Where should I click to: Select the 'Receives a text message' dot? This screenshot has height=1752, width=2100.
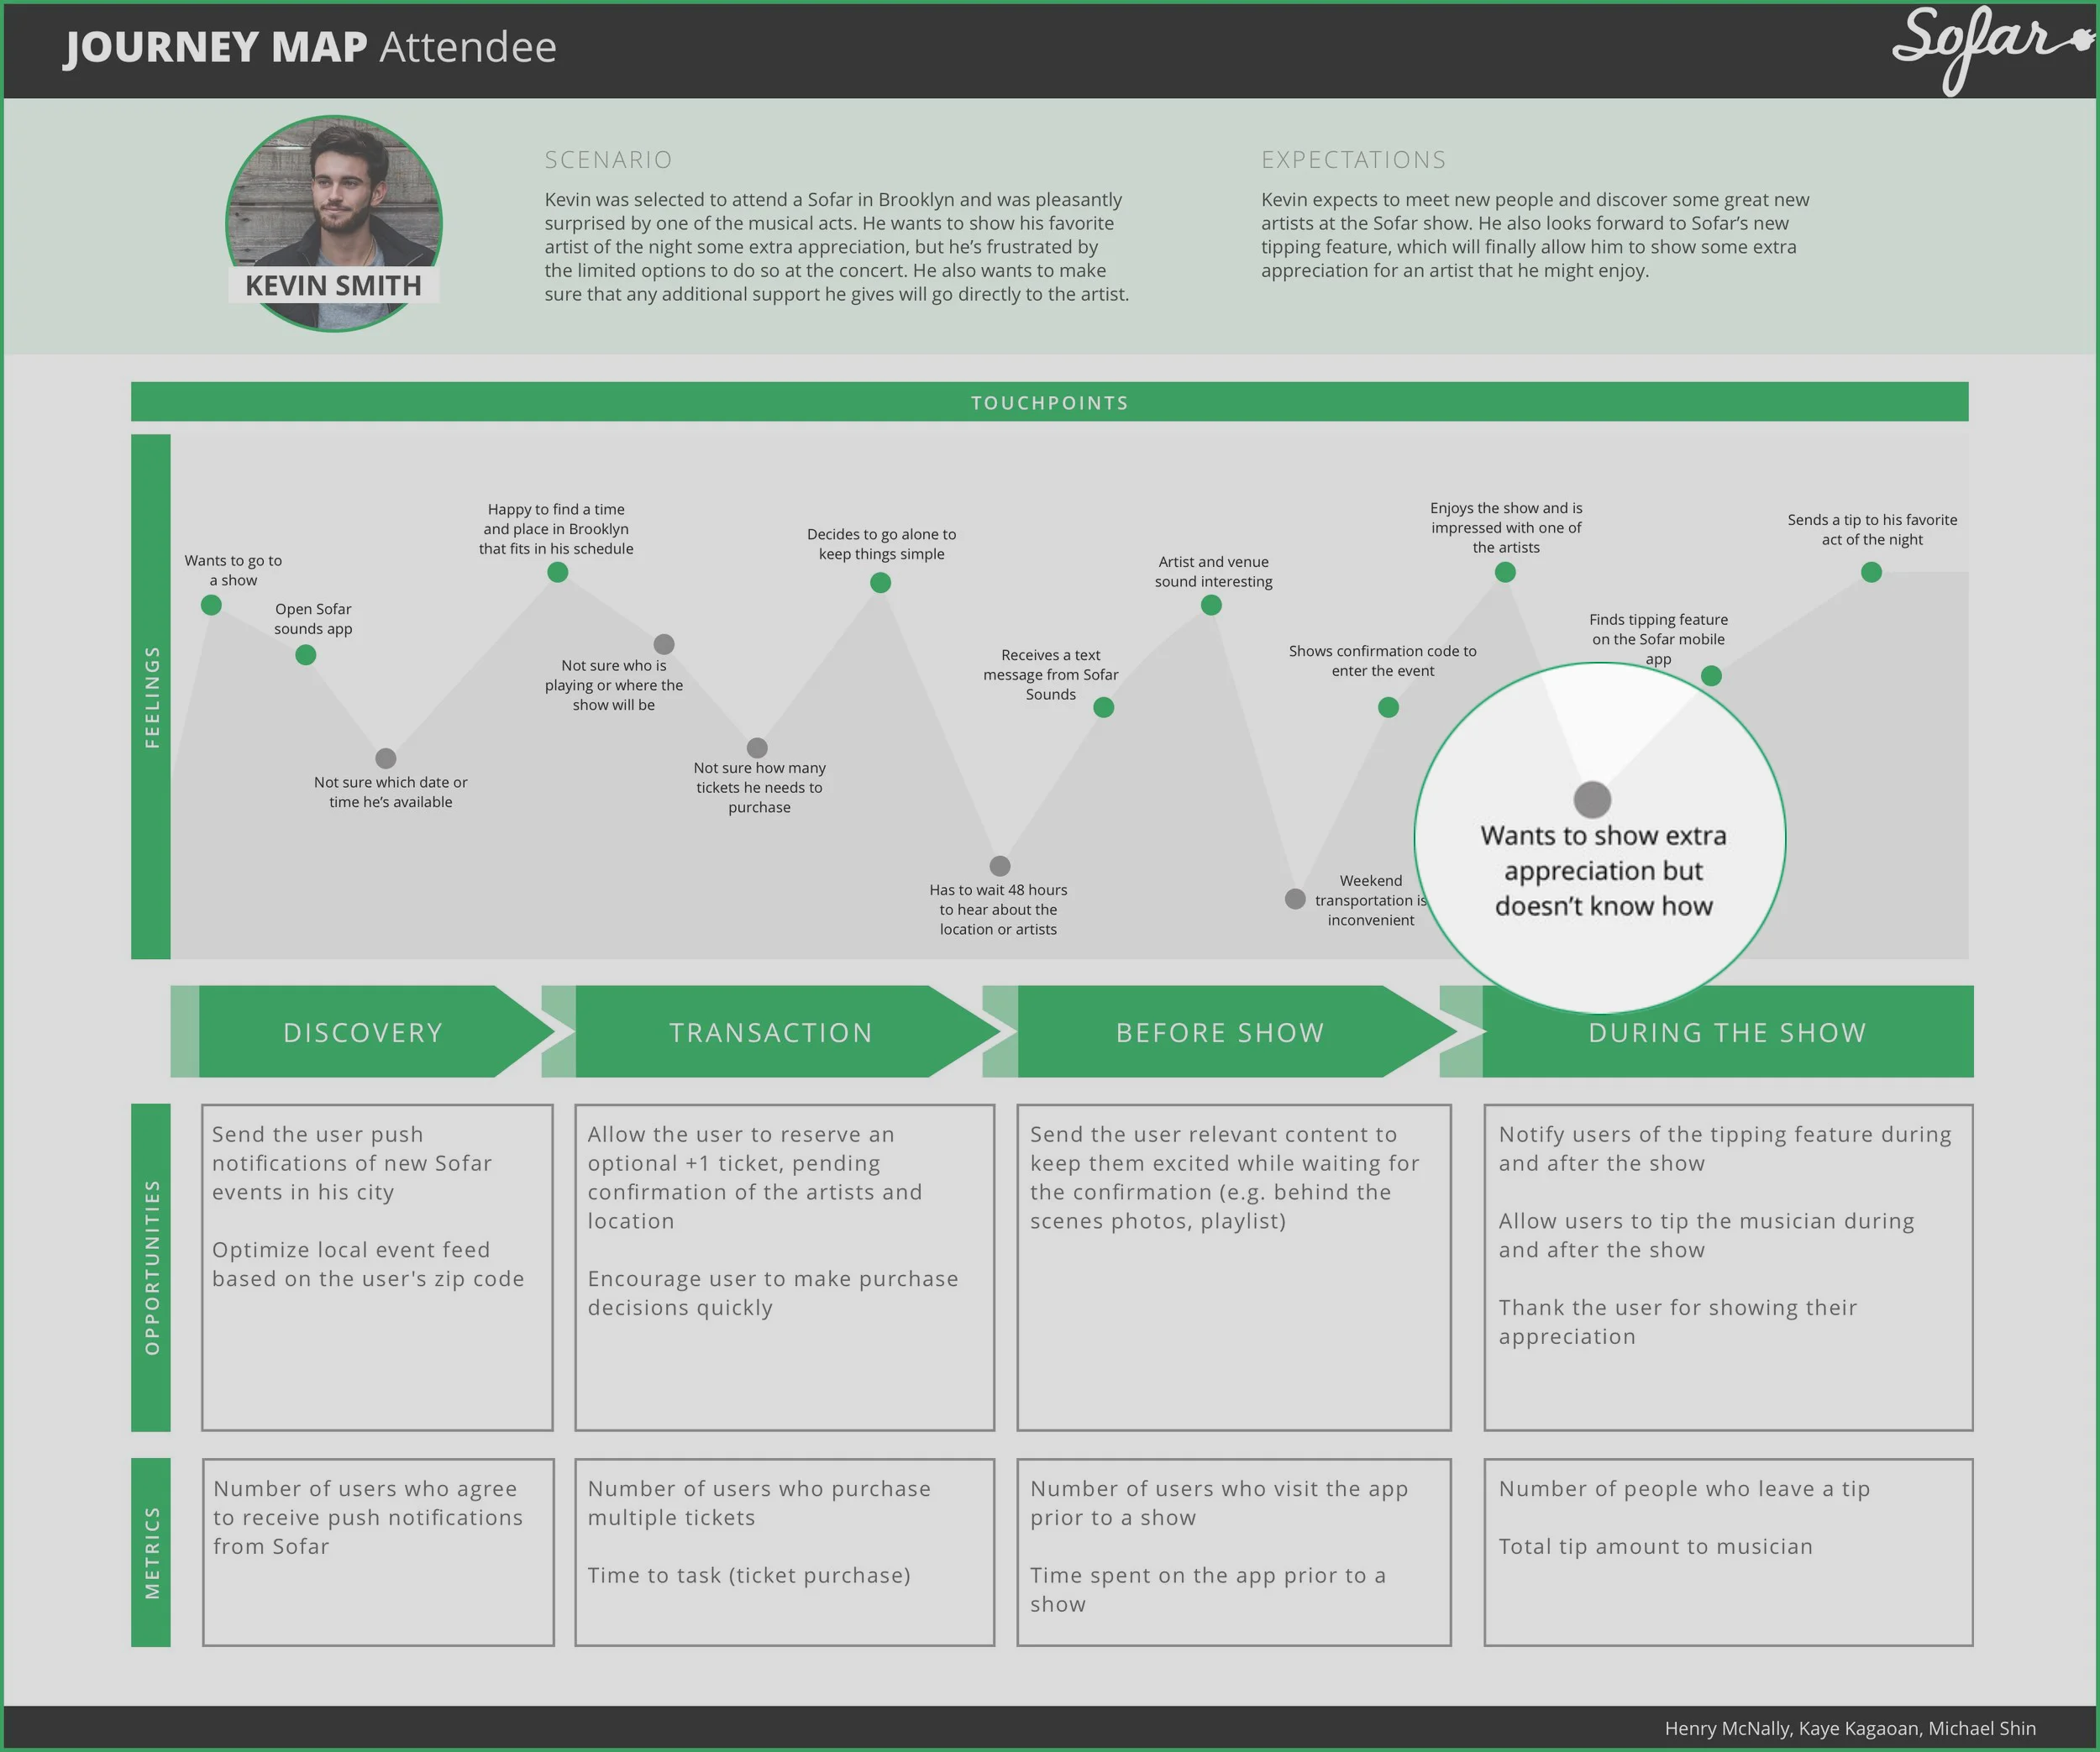coord(1104,707)
